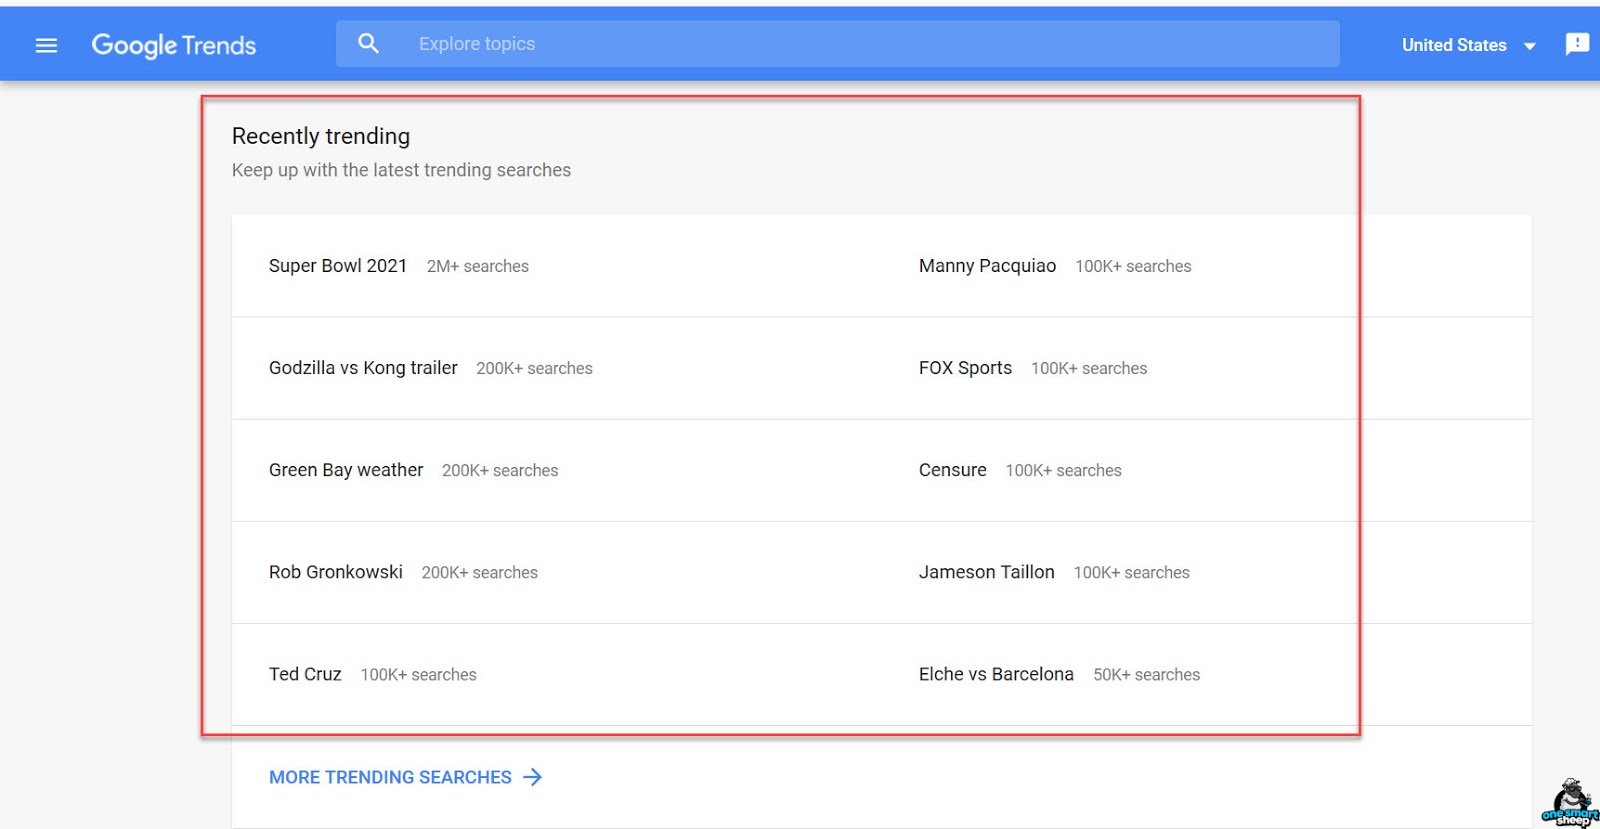Click 100K+ searches beside FOX Sports

[x=1089, y=368]
